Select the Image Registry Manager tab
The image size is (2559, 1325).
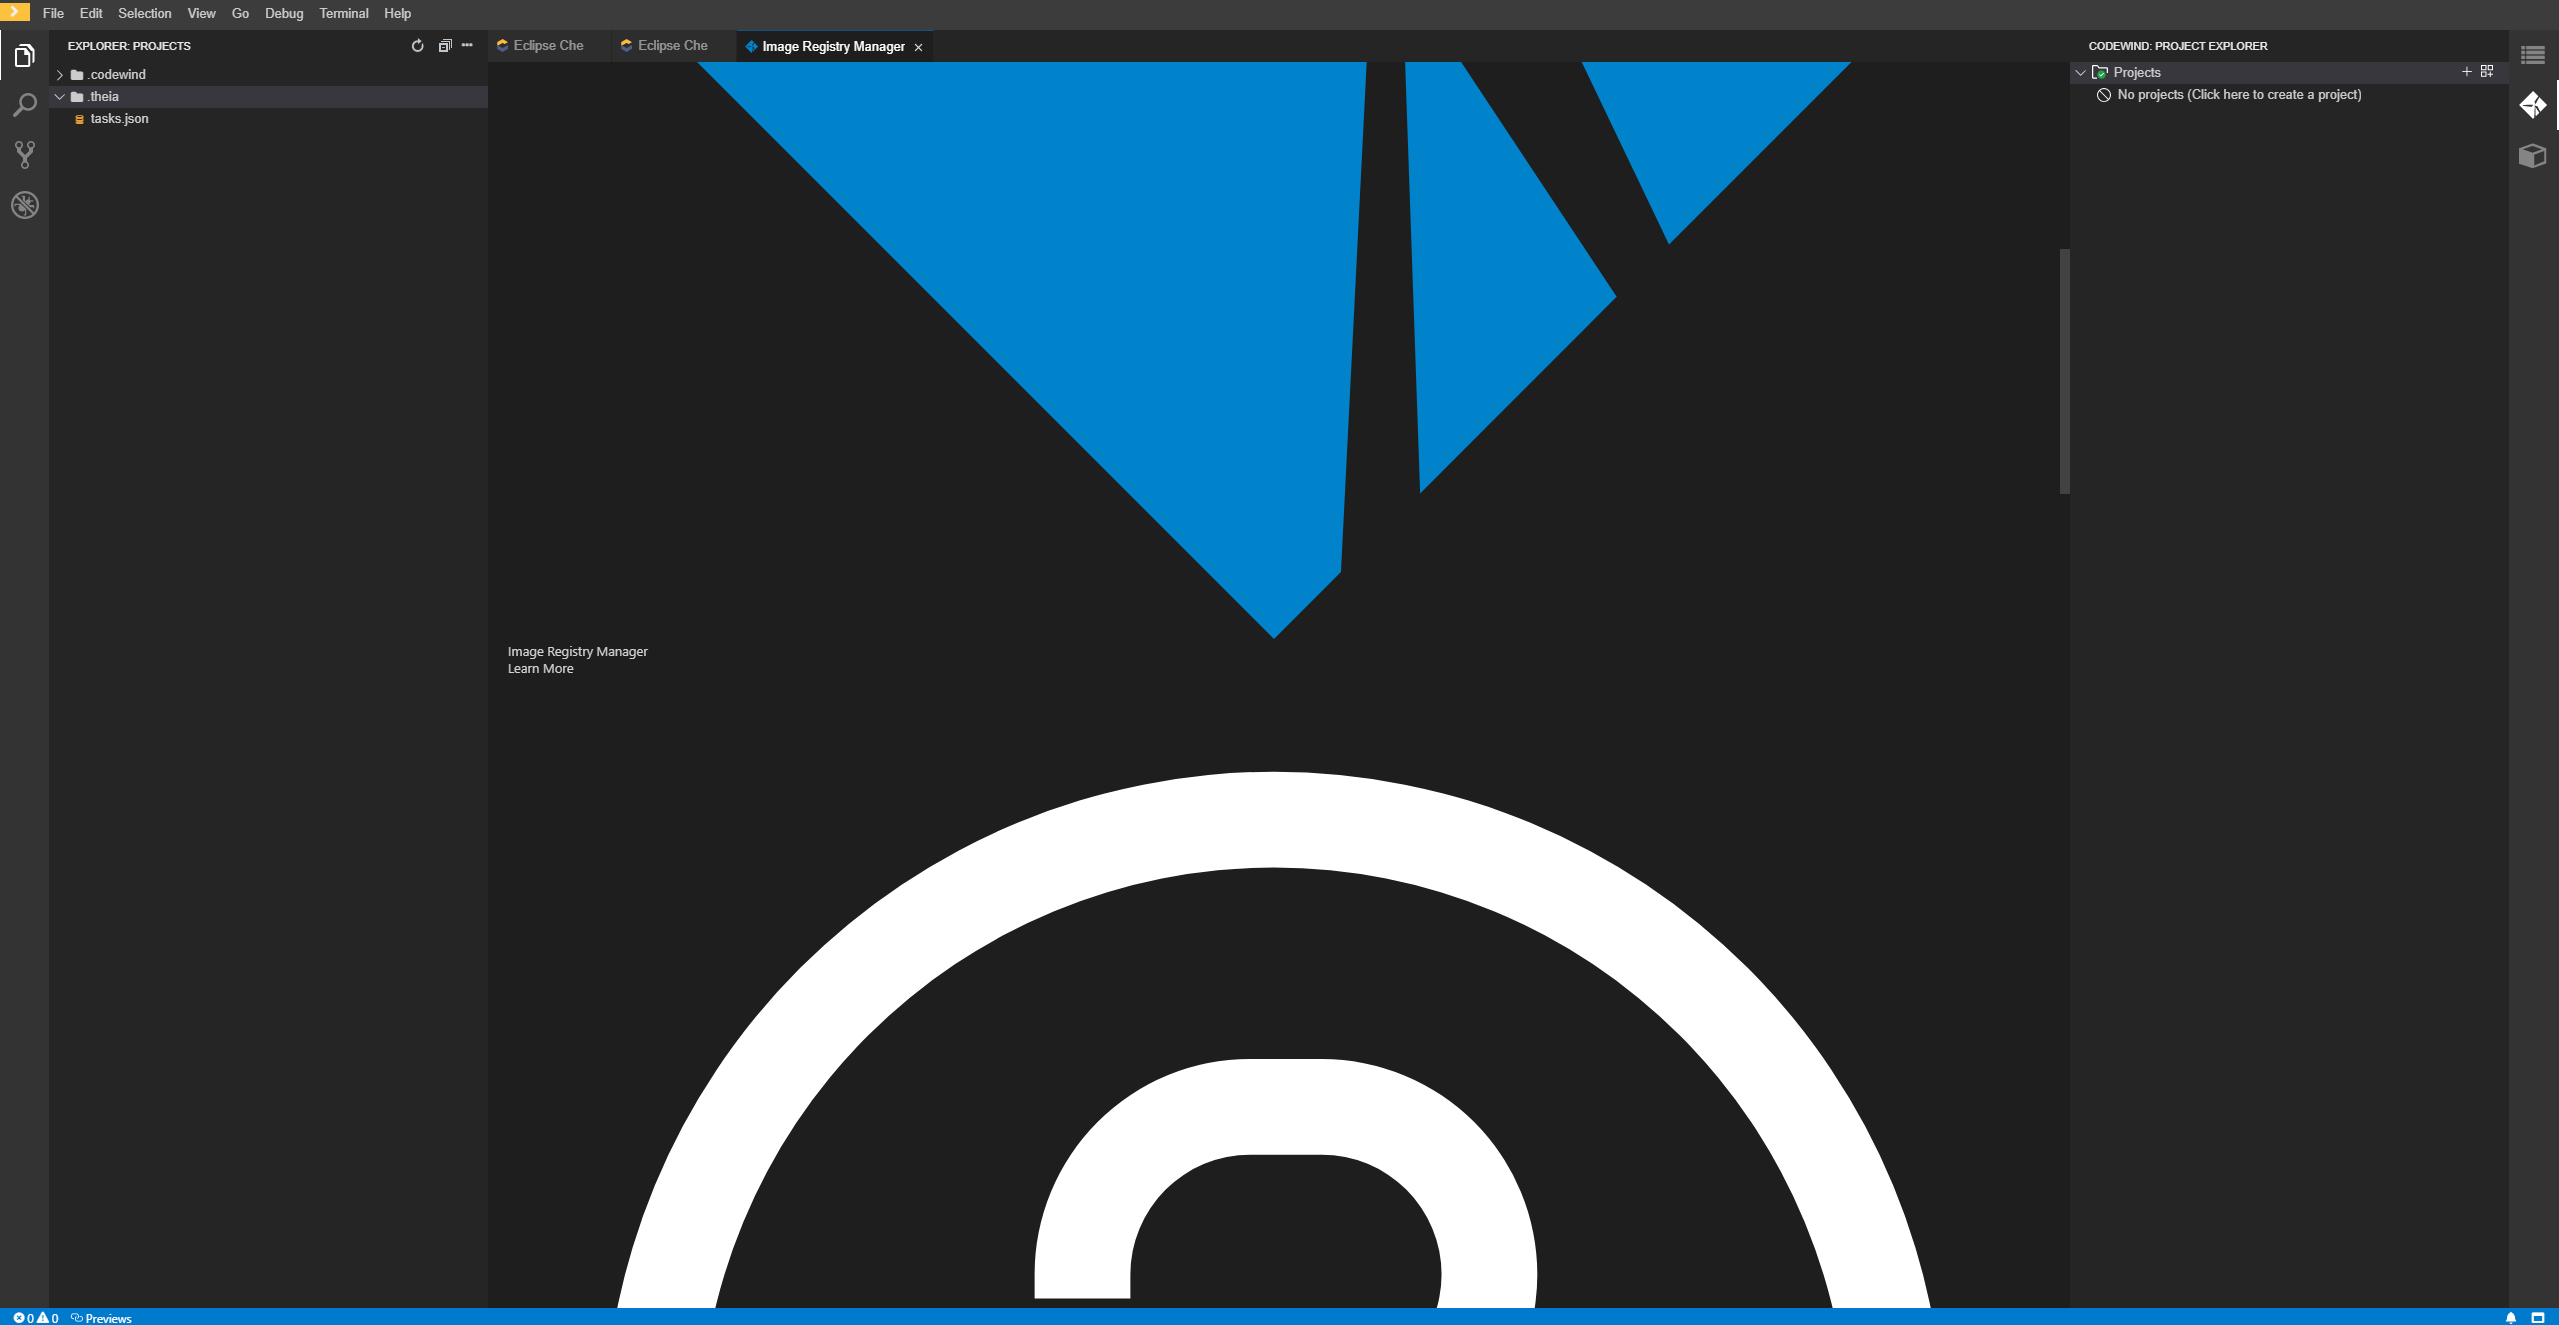point(833,46)
